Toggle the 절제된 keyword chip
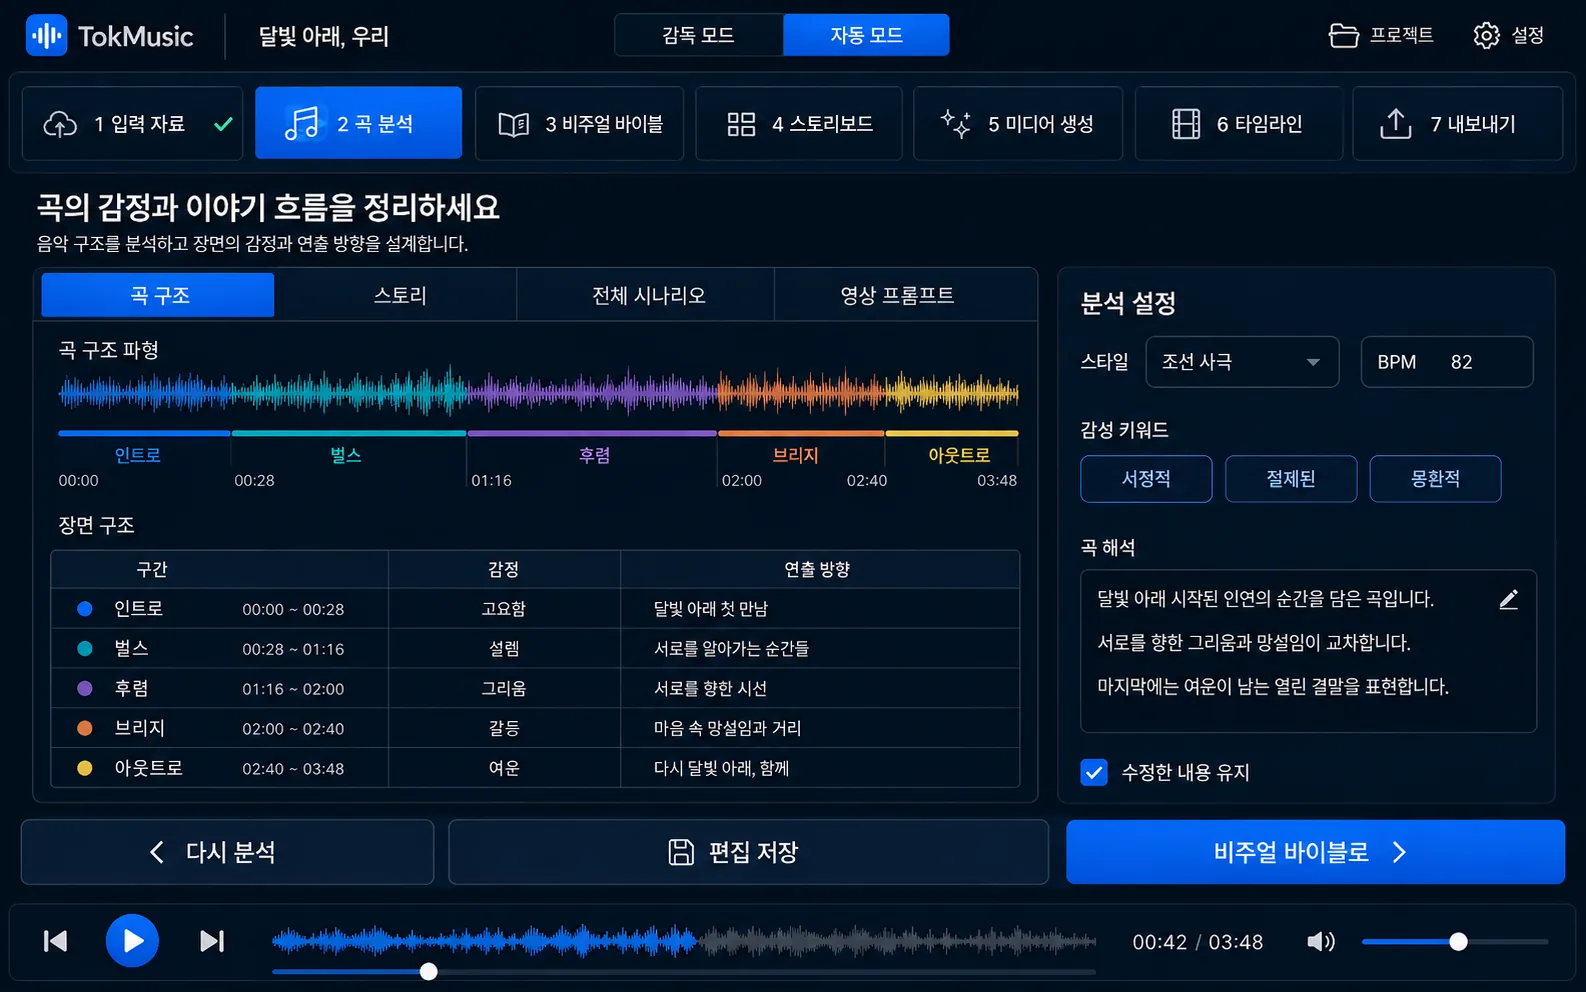1586x992 pixels. click(x=1291, y=479)
